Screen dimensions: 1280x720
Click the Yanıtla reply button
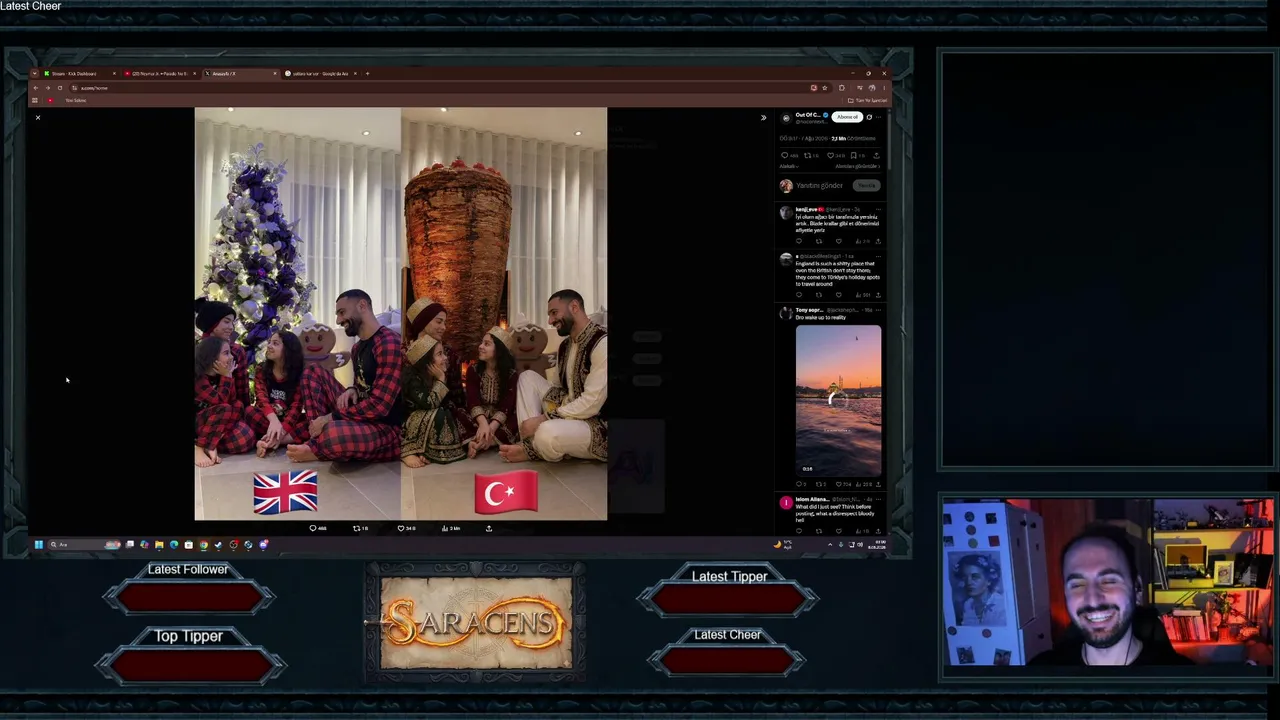[x=867, y=185]
